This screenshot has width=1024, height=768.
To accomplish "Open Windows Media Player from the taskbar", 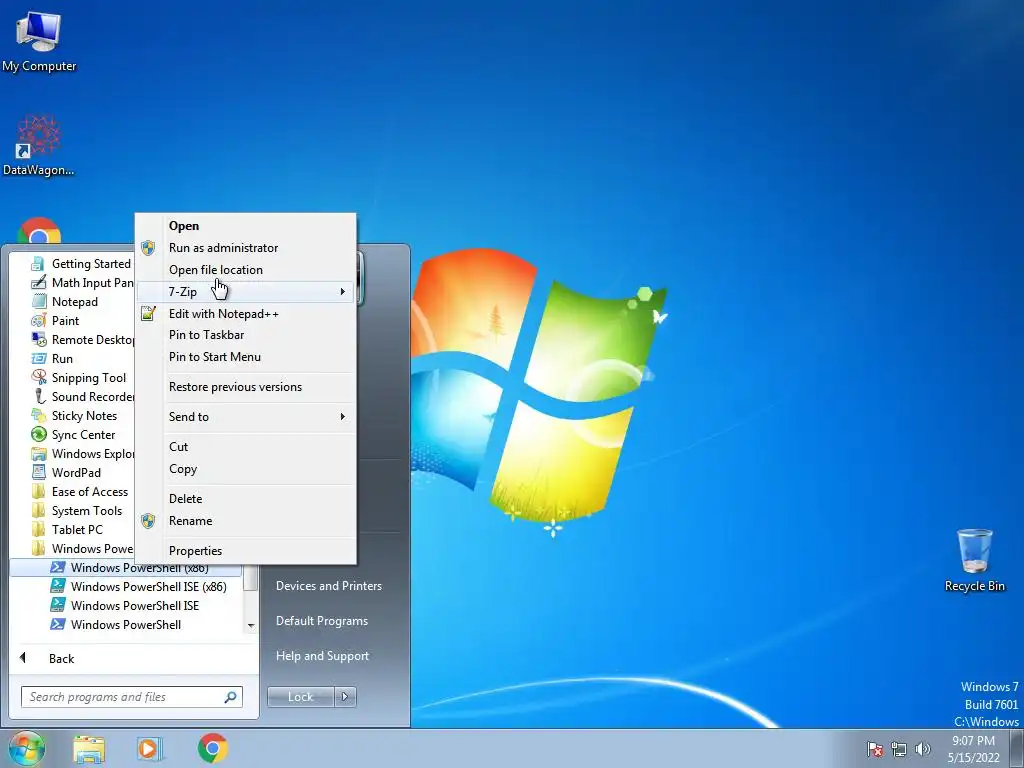I will [x=150, y=748].
